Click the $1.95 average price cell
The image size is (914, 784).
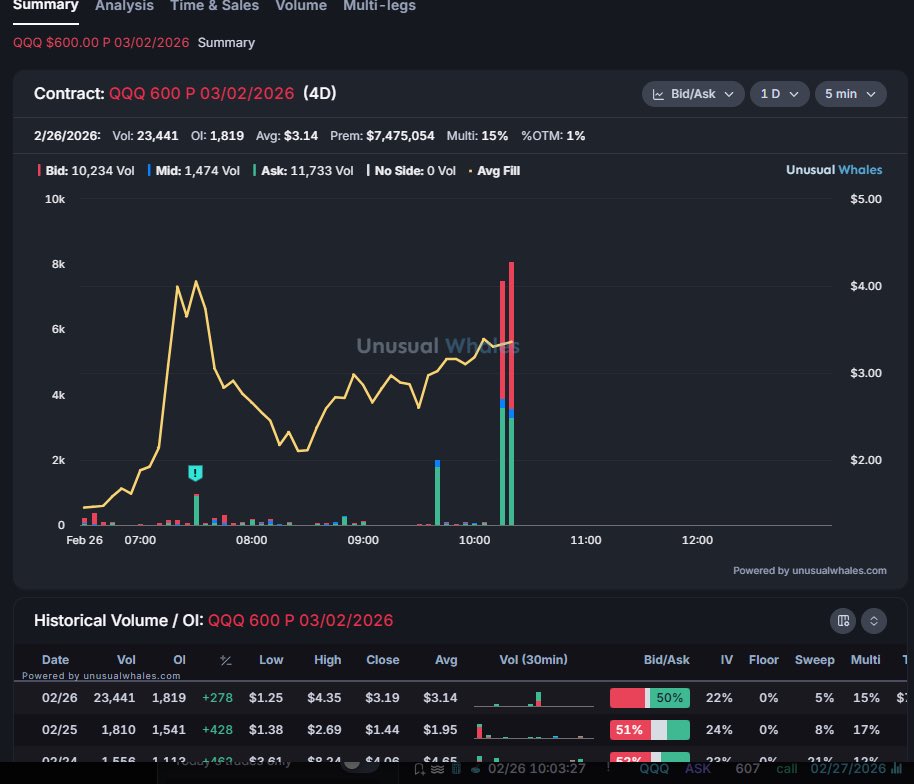(440, 730)
